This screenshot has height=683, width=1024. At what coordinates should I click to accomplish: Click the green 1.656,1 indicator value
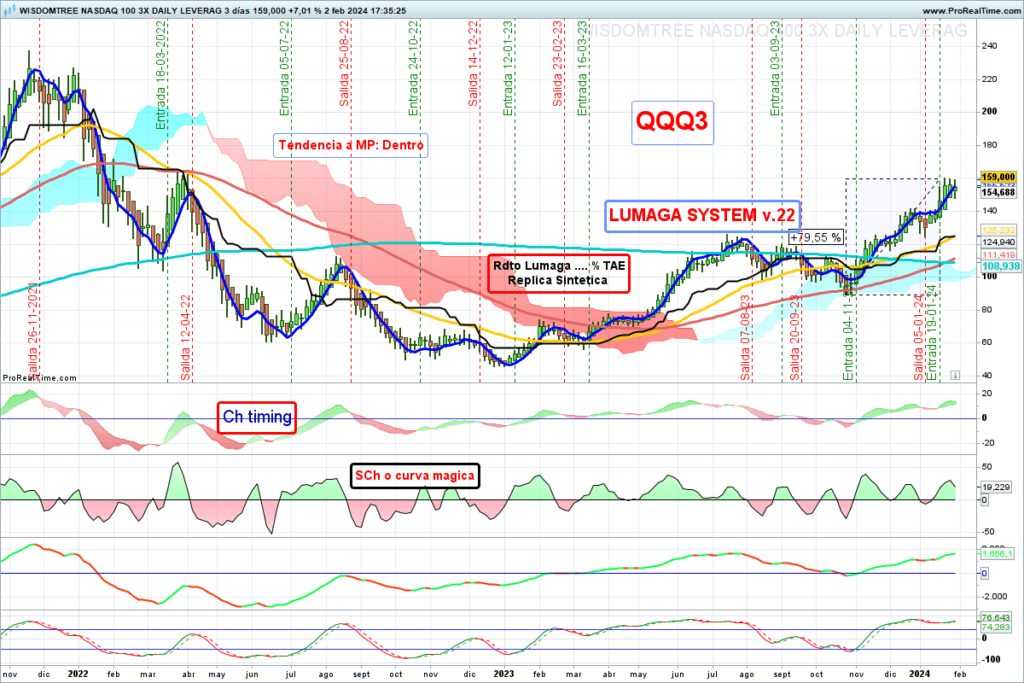point(997,554)
